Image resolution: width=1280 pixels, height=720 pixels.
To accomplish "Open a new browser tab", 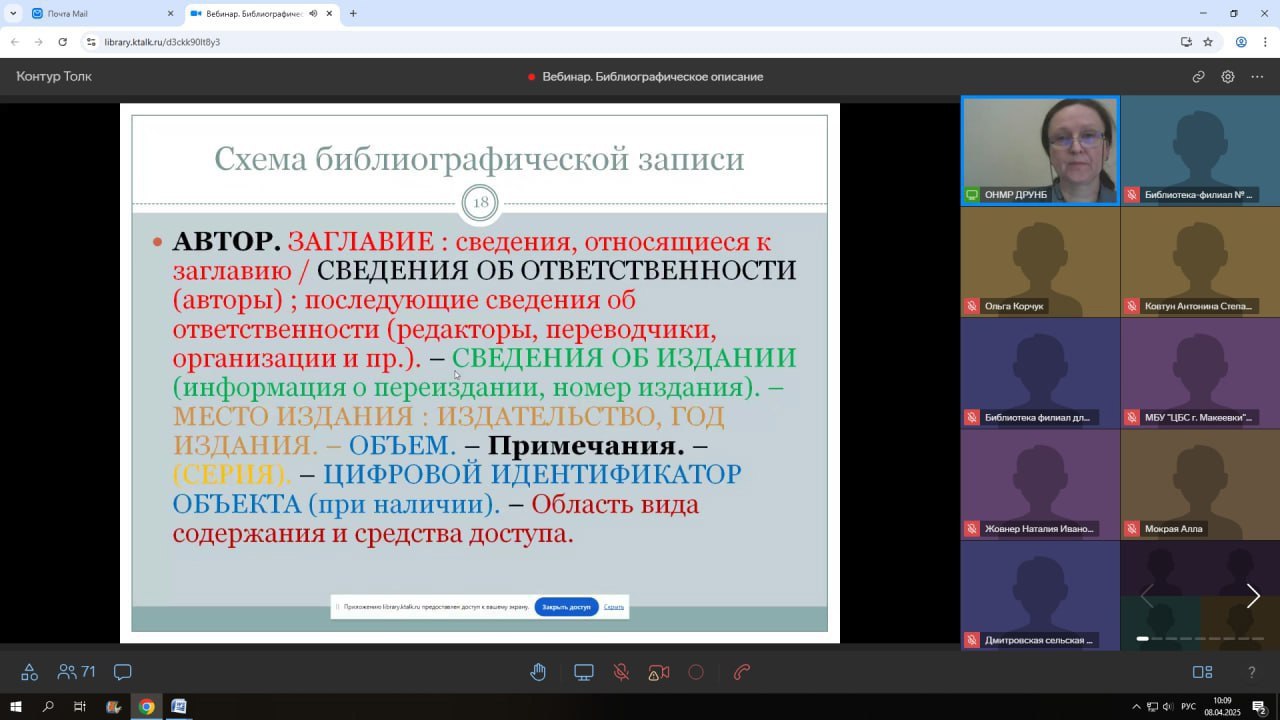I will coord(353,13).
